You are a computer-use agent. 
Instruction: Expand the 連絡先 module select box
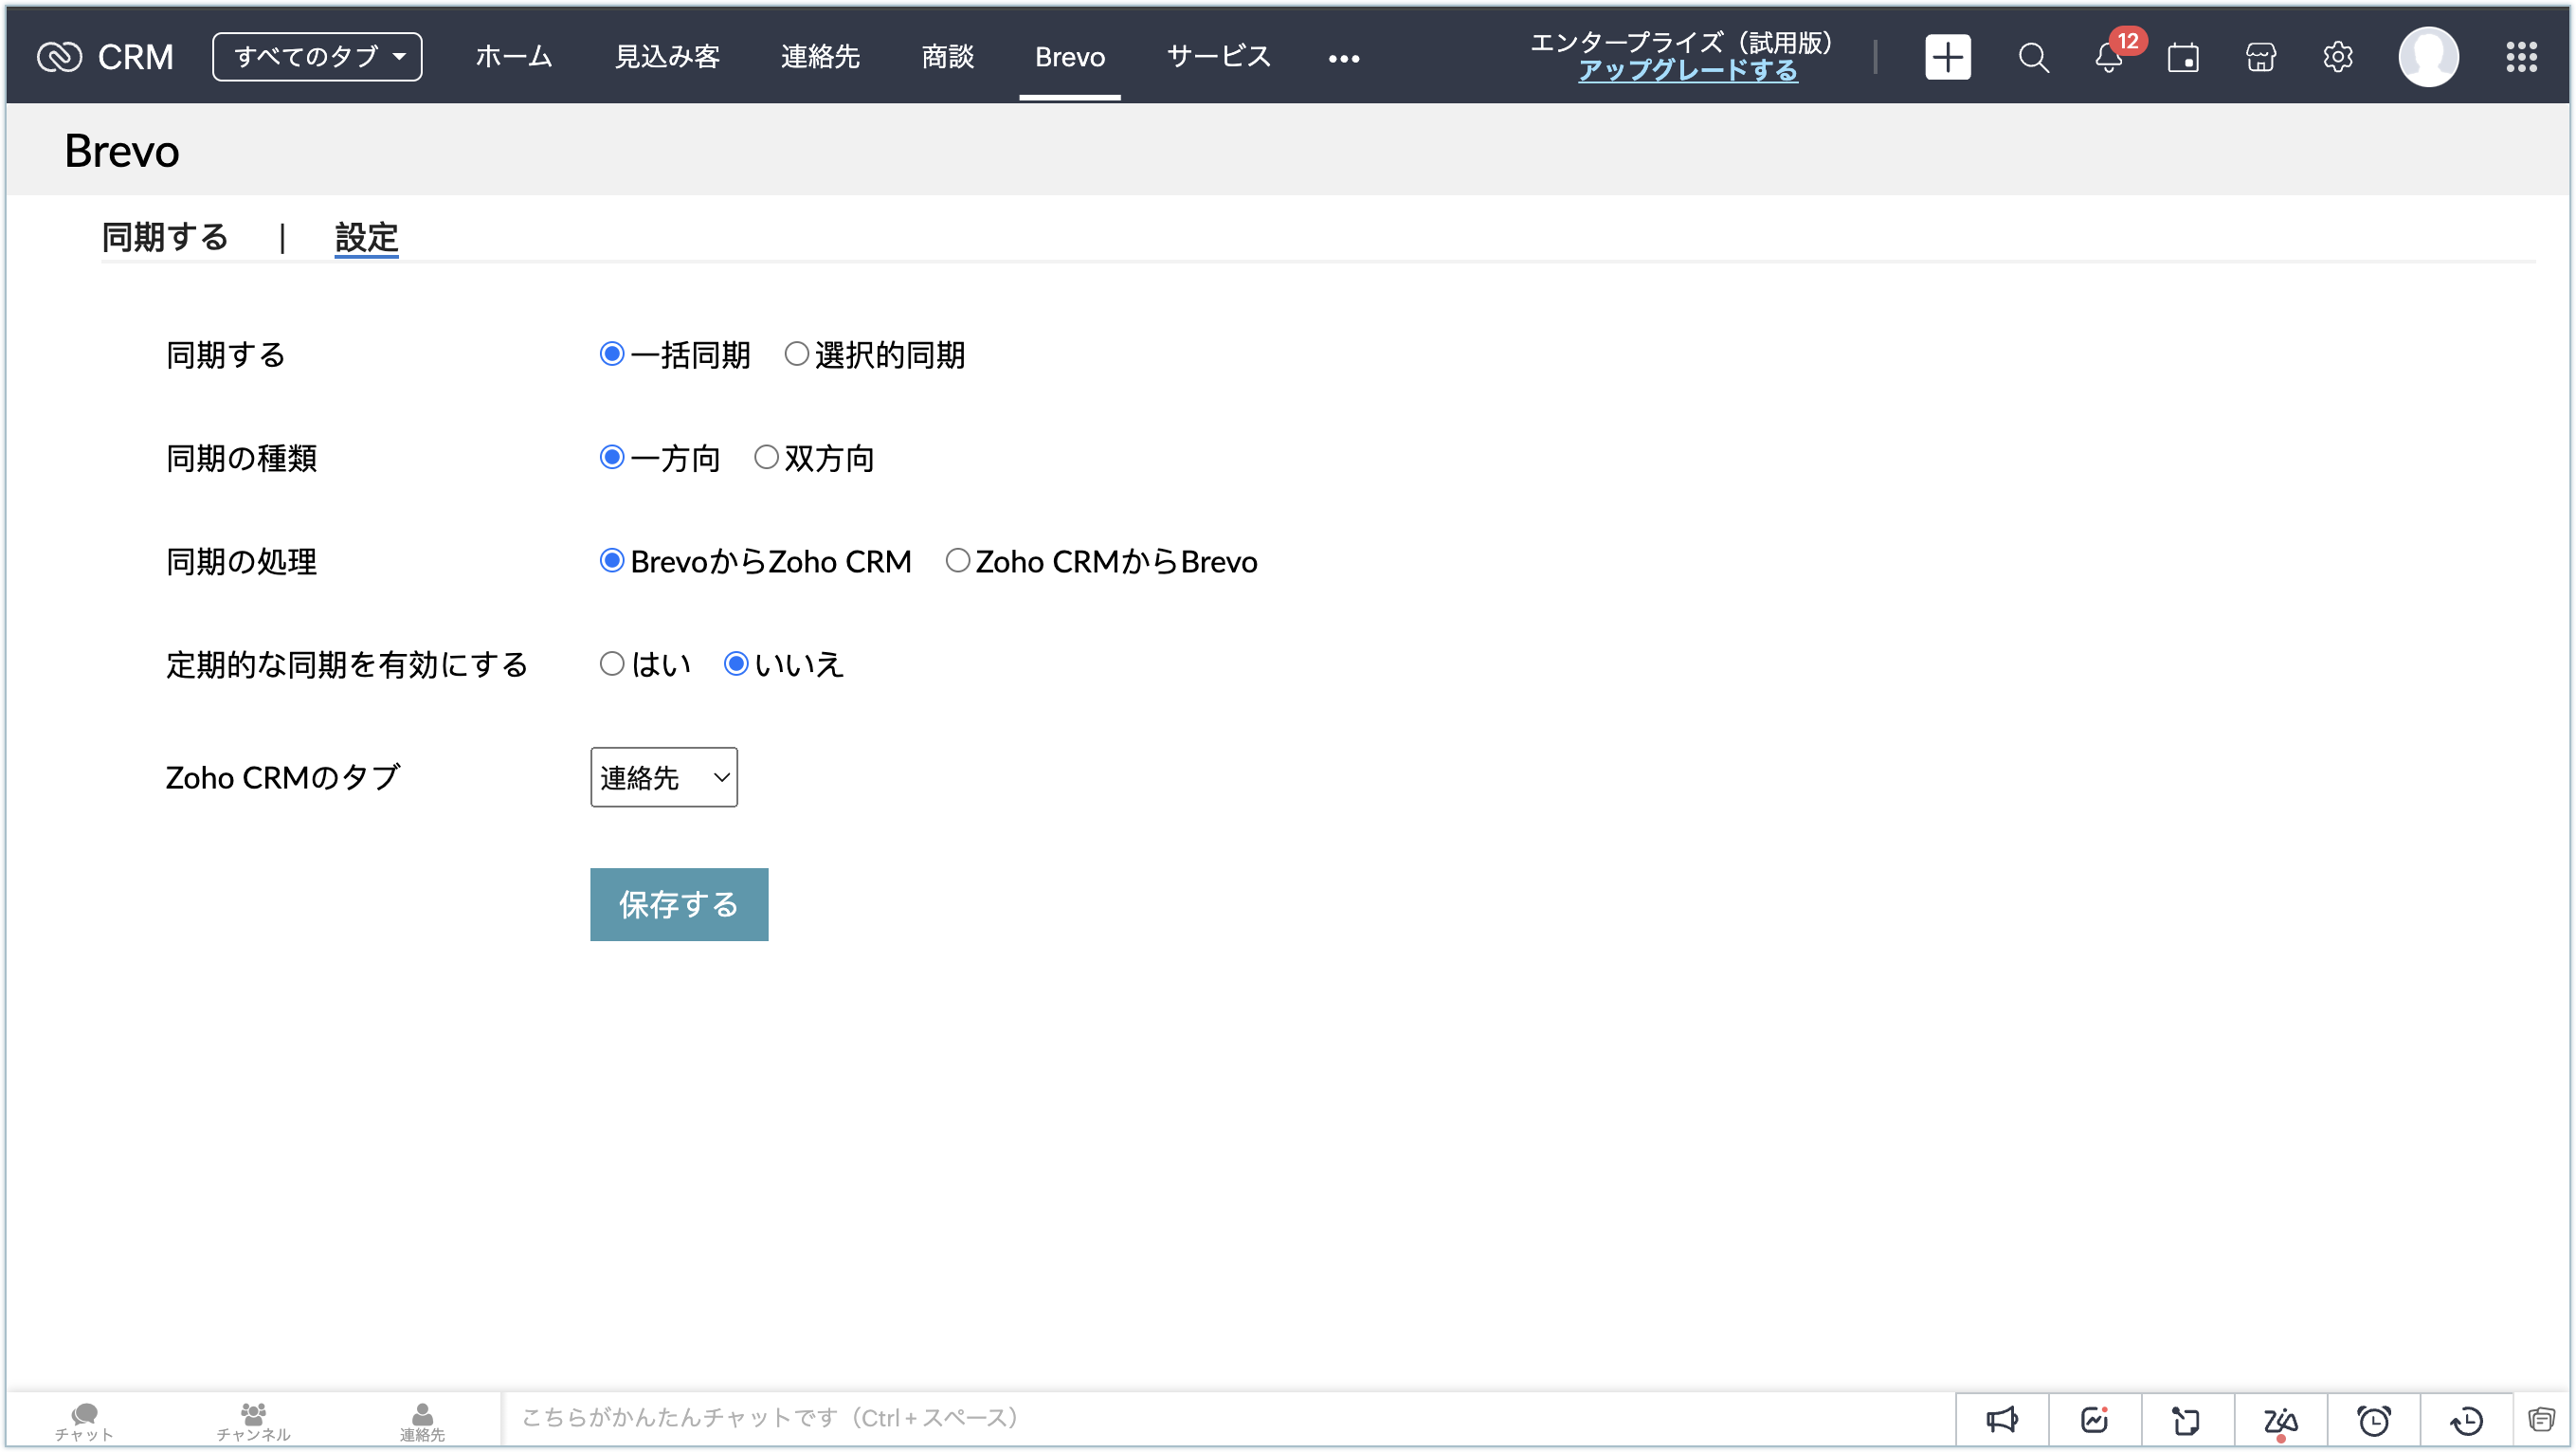tap(664, 777)
